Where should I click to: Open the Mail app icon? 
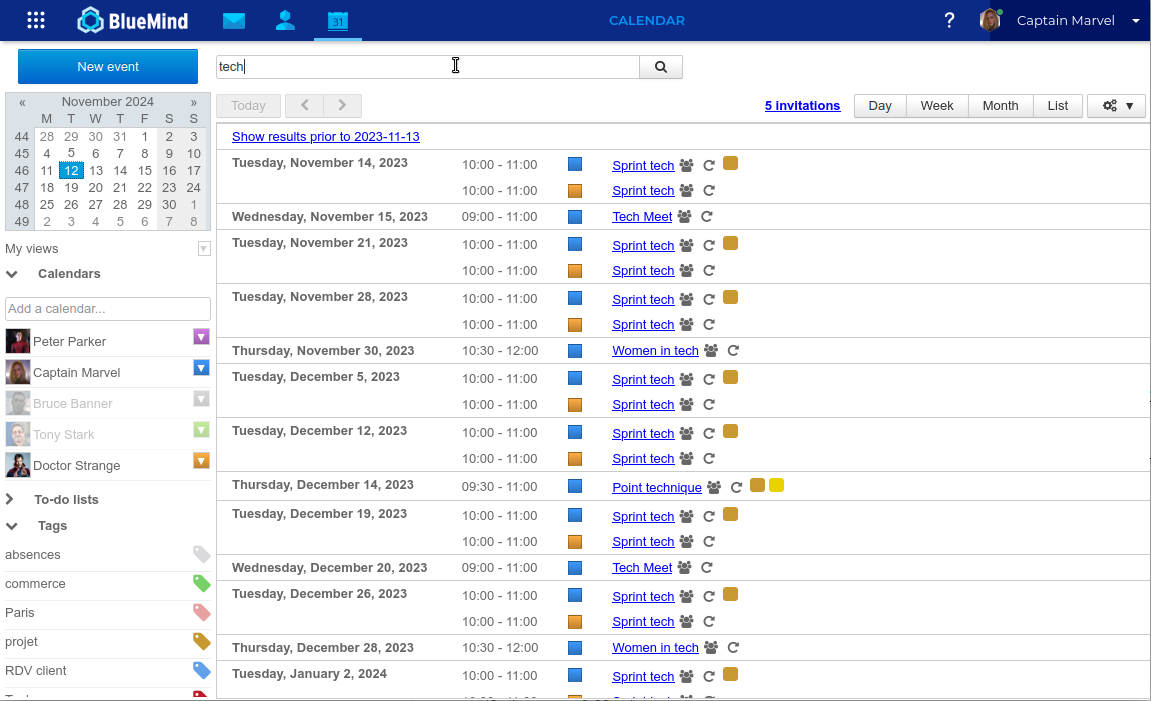click(x=234, y=21)
